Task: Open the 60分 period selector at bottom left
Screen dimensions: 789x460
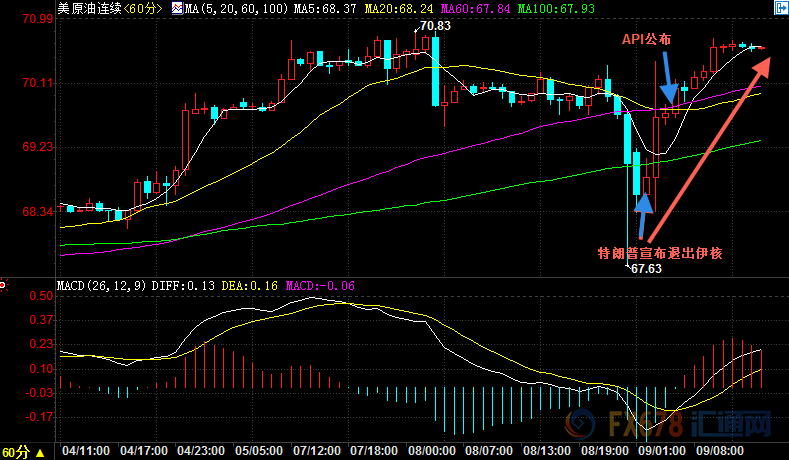Action: point(23,451)
